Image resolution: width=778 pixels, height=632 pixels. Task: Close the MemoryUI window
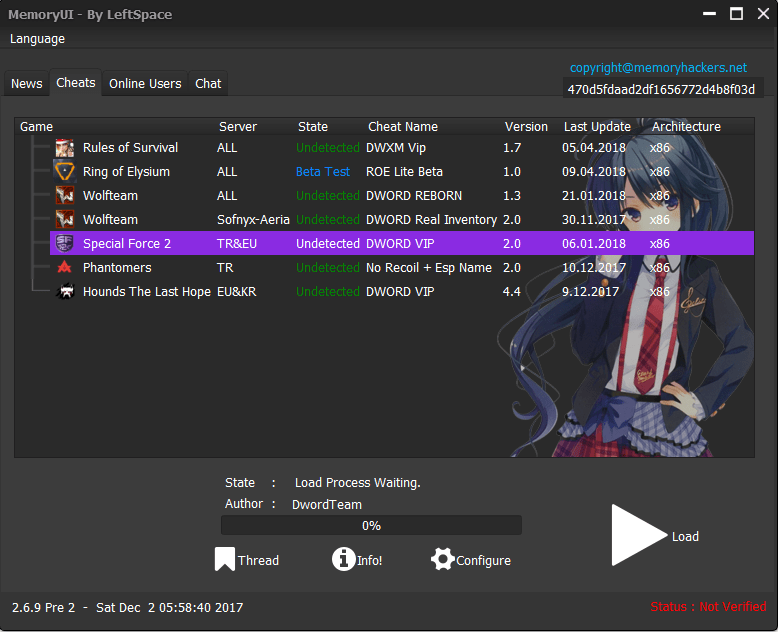coord(763,14)
